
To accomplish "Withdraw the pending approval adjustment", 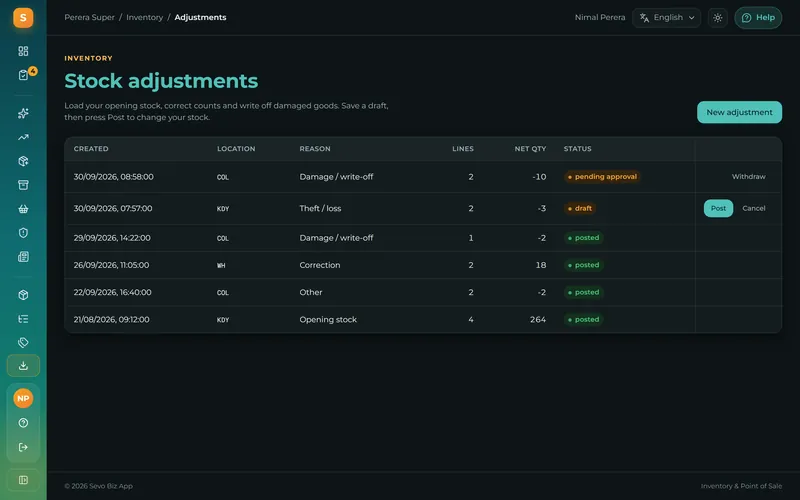I will tap(748, 177).
